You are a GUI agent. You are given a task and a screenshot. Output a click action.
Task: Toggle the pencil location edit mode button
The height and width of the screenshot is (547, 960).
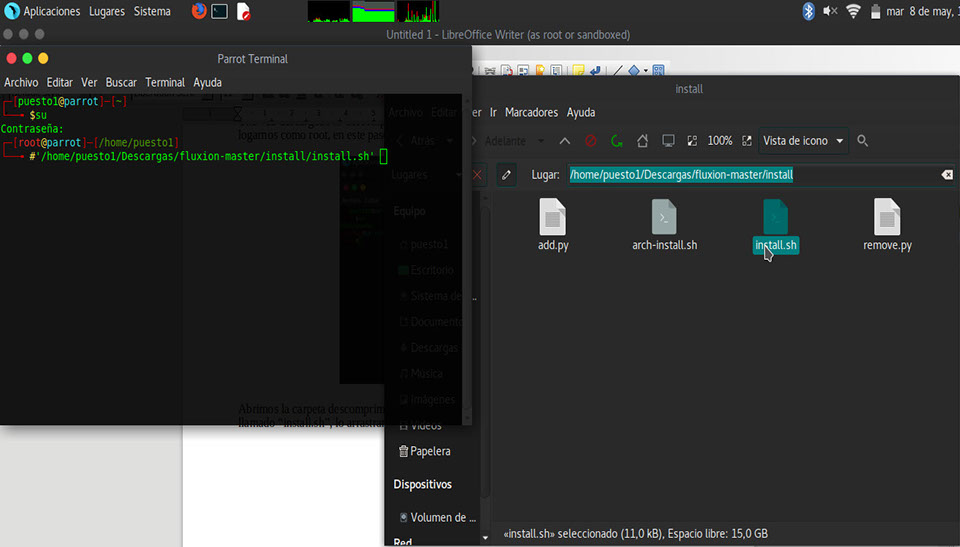point(507,175)
